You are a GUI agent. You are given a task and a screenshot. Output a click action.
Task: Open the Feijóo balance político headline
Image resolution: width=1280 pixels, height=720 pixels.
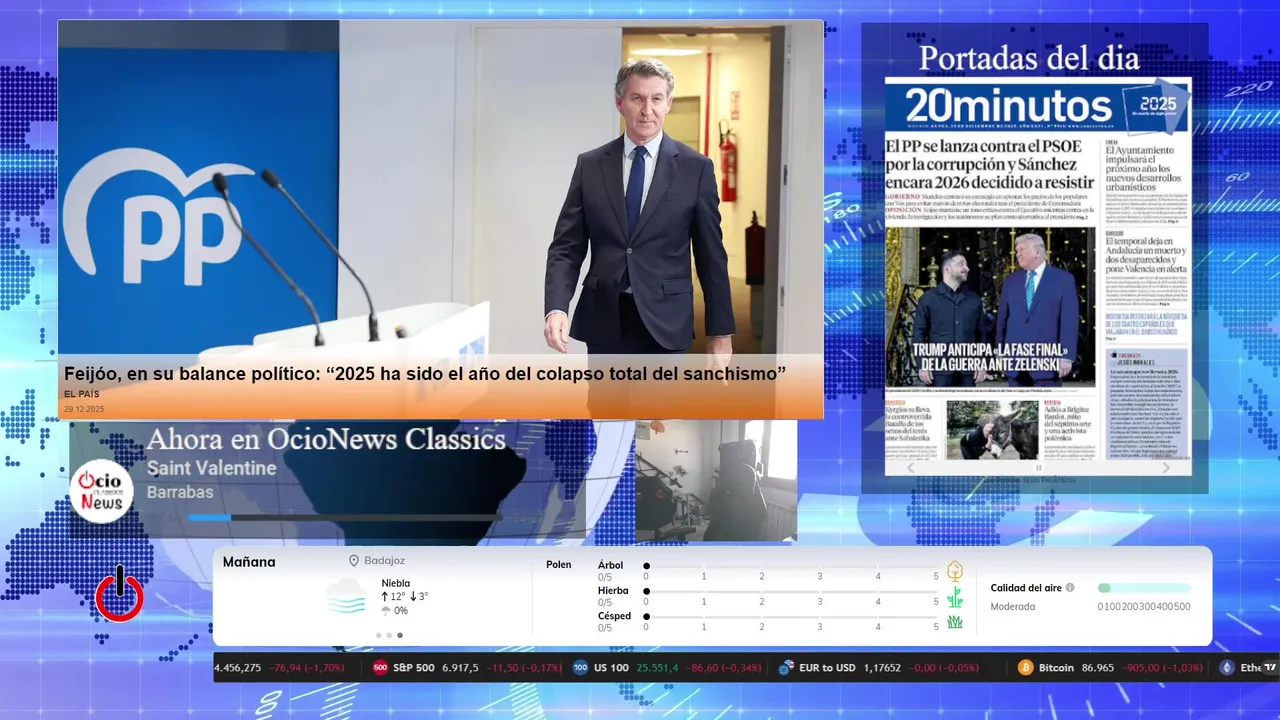click(425, 373)
